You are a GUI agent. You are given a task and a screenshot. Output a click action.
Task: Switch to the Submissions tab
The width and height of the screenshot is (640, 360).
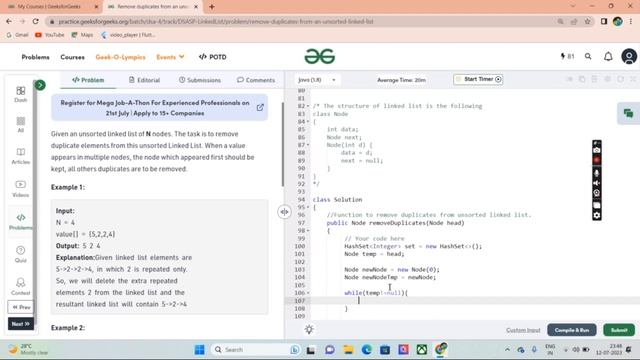(x=200, y=80)
